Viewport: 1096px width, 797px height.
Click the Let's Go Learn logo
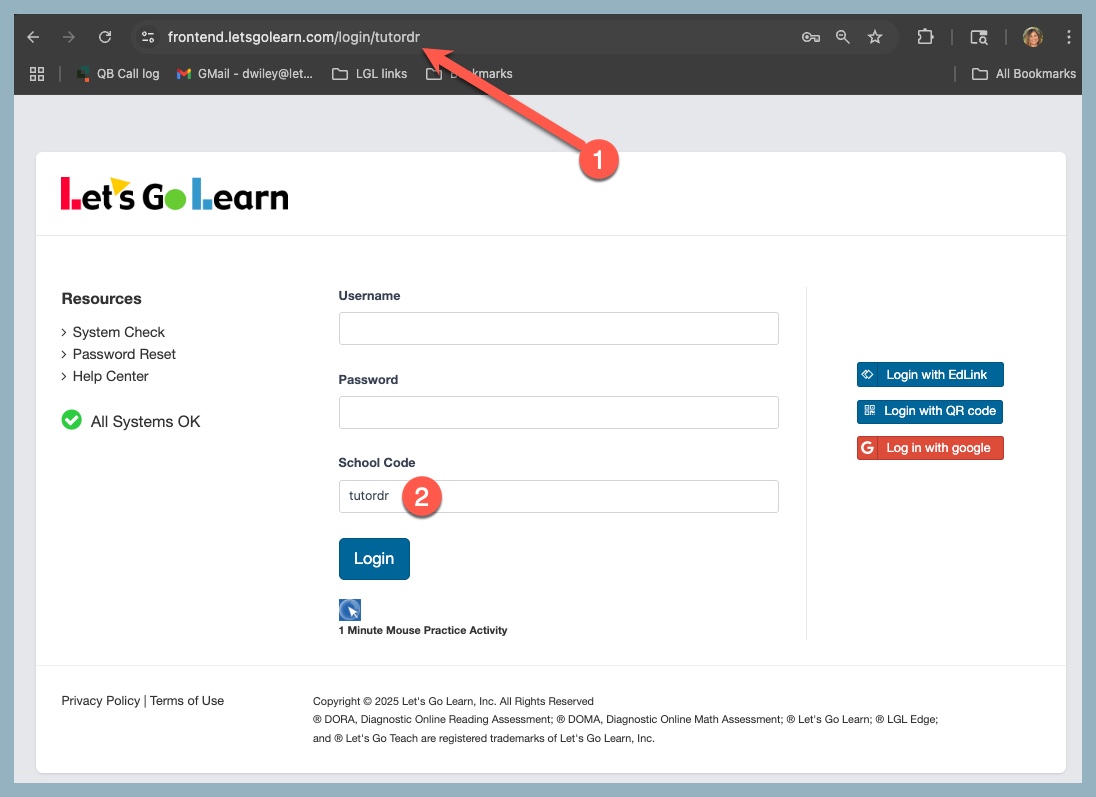pos(175,194)
